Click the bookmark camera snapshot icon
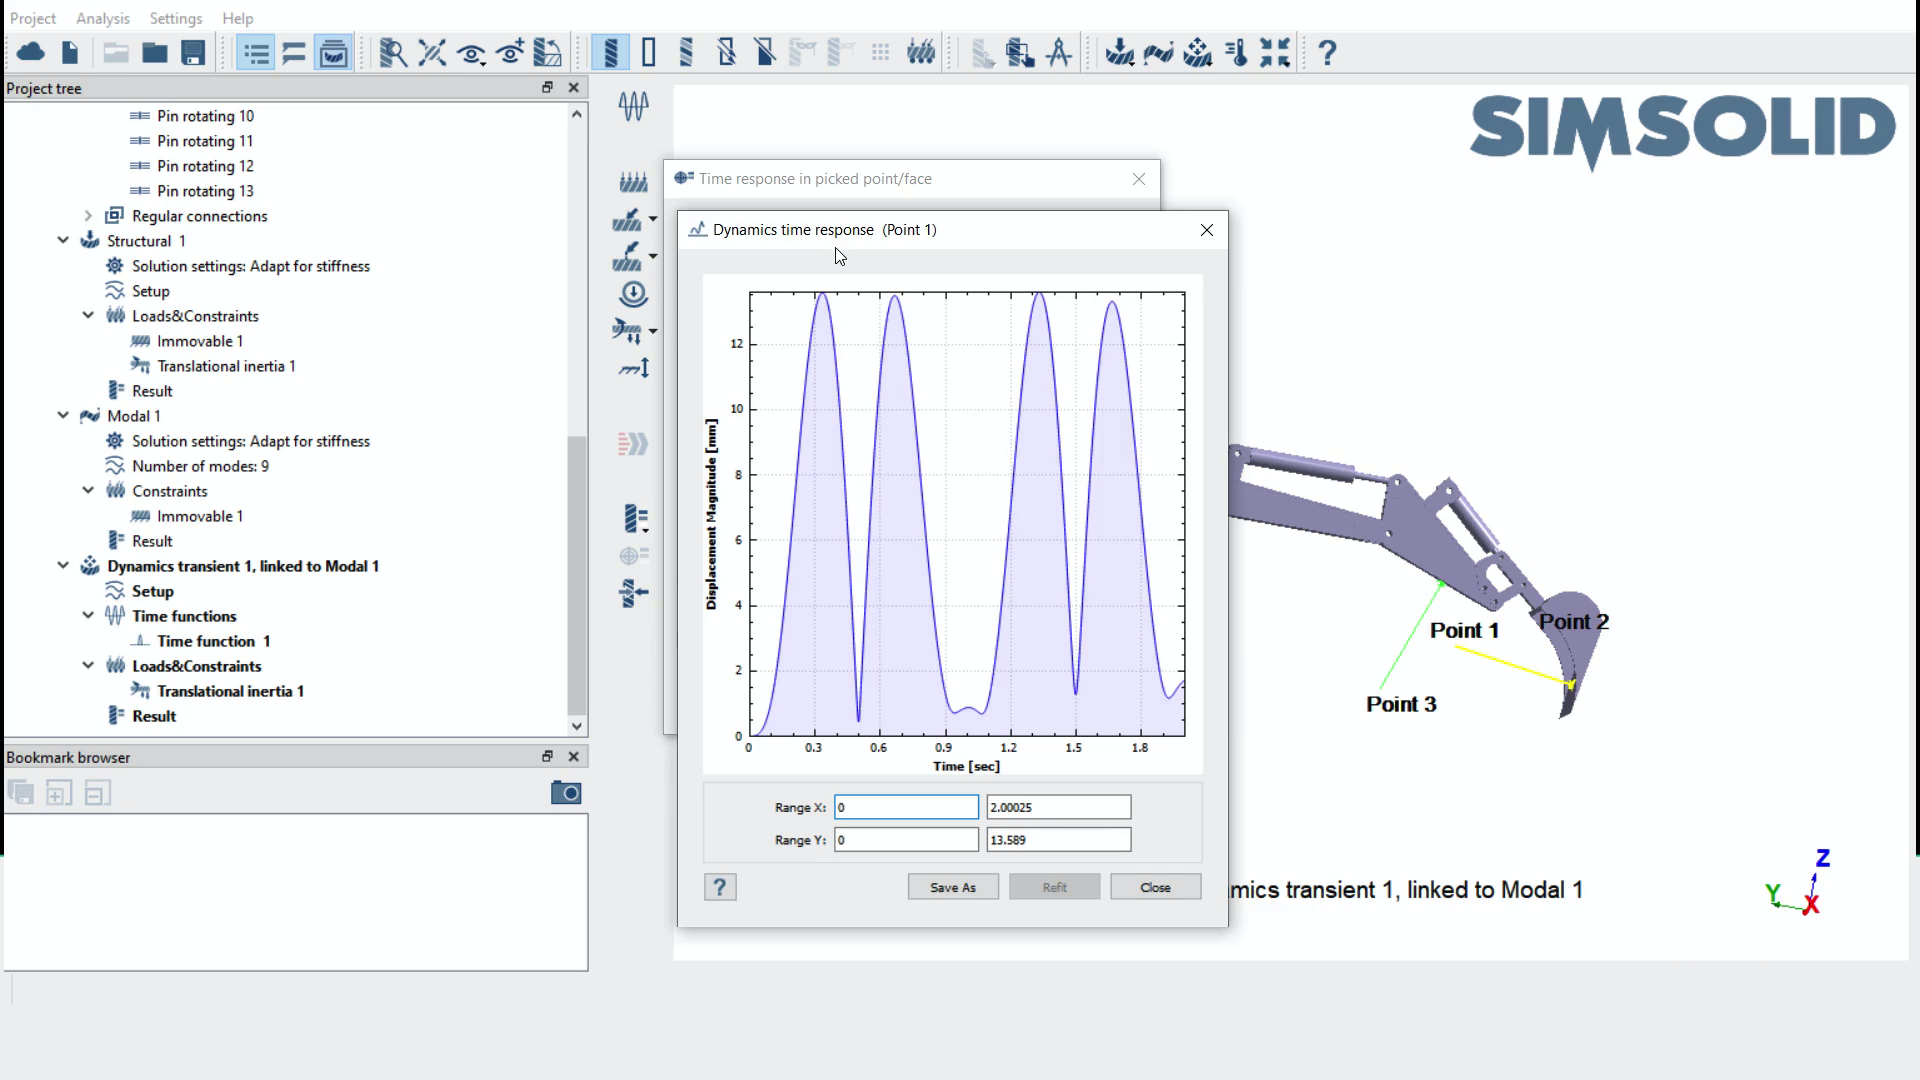Image resolution: width=1920 pixels, height=1080 pixels. tap(566, 793)
